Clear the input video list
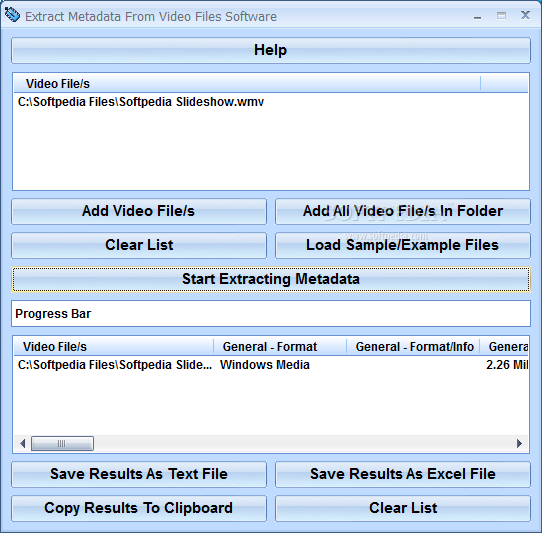This screenshot has height=533, width=542. [x=139, y=245]
